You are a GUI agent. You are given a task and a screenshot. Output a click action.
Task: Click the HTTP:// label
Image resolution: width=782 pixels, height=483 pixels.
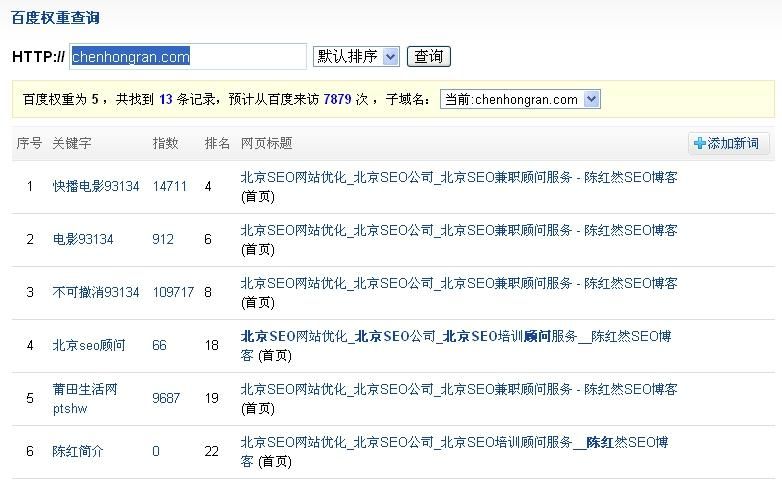38,57
